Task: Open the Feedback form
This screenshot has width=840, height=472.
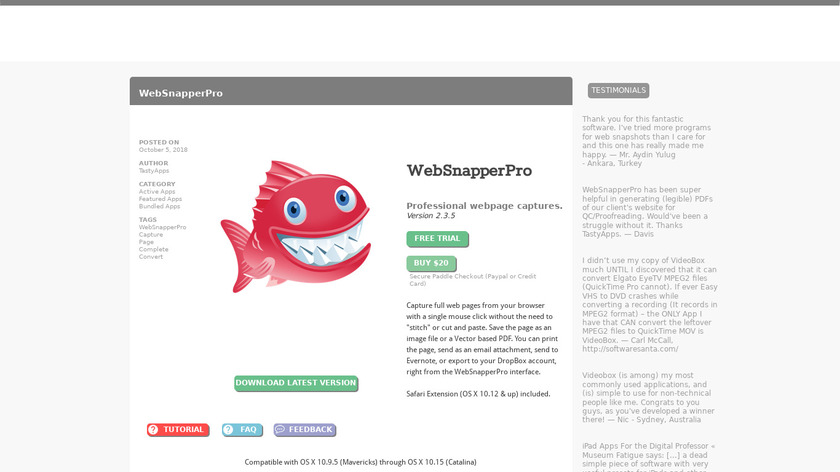Action: (305, 430)
